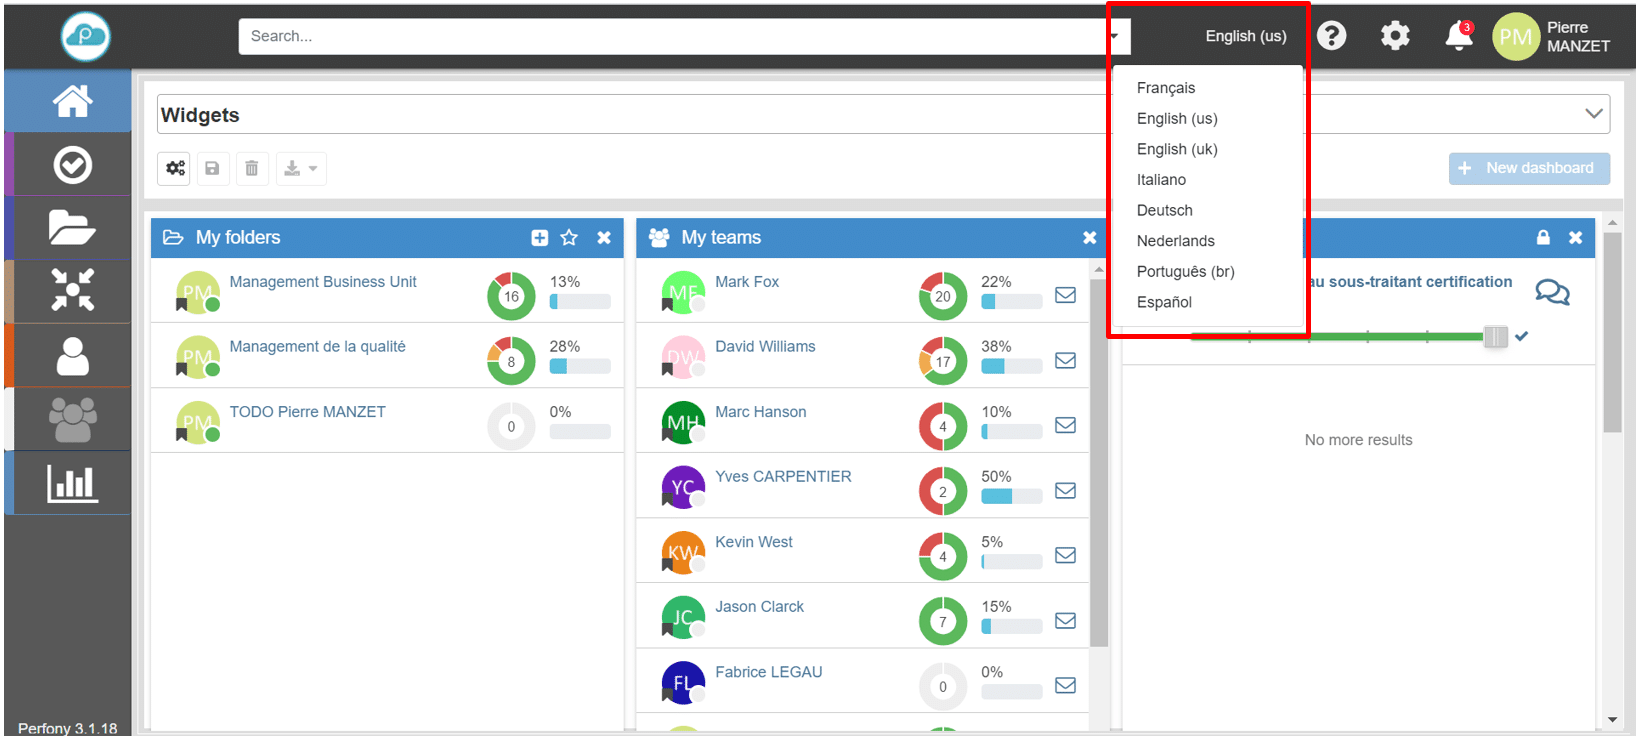Open the reports bar chart sidebar icon
The image size is (1638, 739).
[x=72, y=484]
